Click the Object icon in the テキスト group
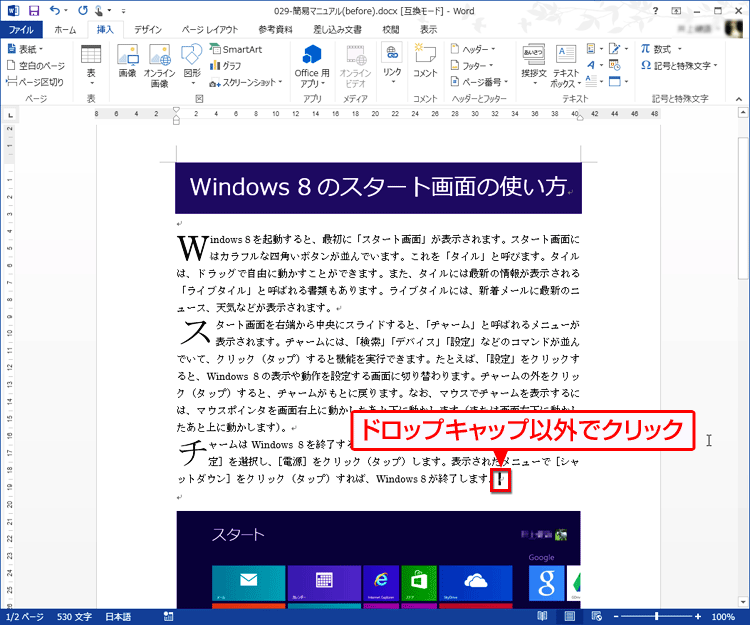This screenshot has width=750, height=625. 615,81
